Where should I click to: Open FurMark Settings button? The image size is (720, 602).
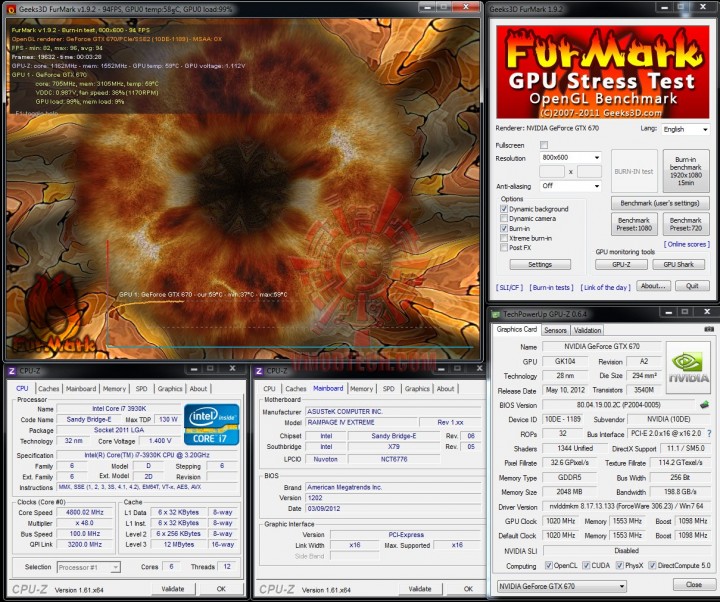point(540,264)
